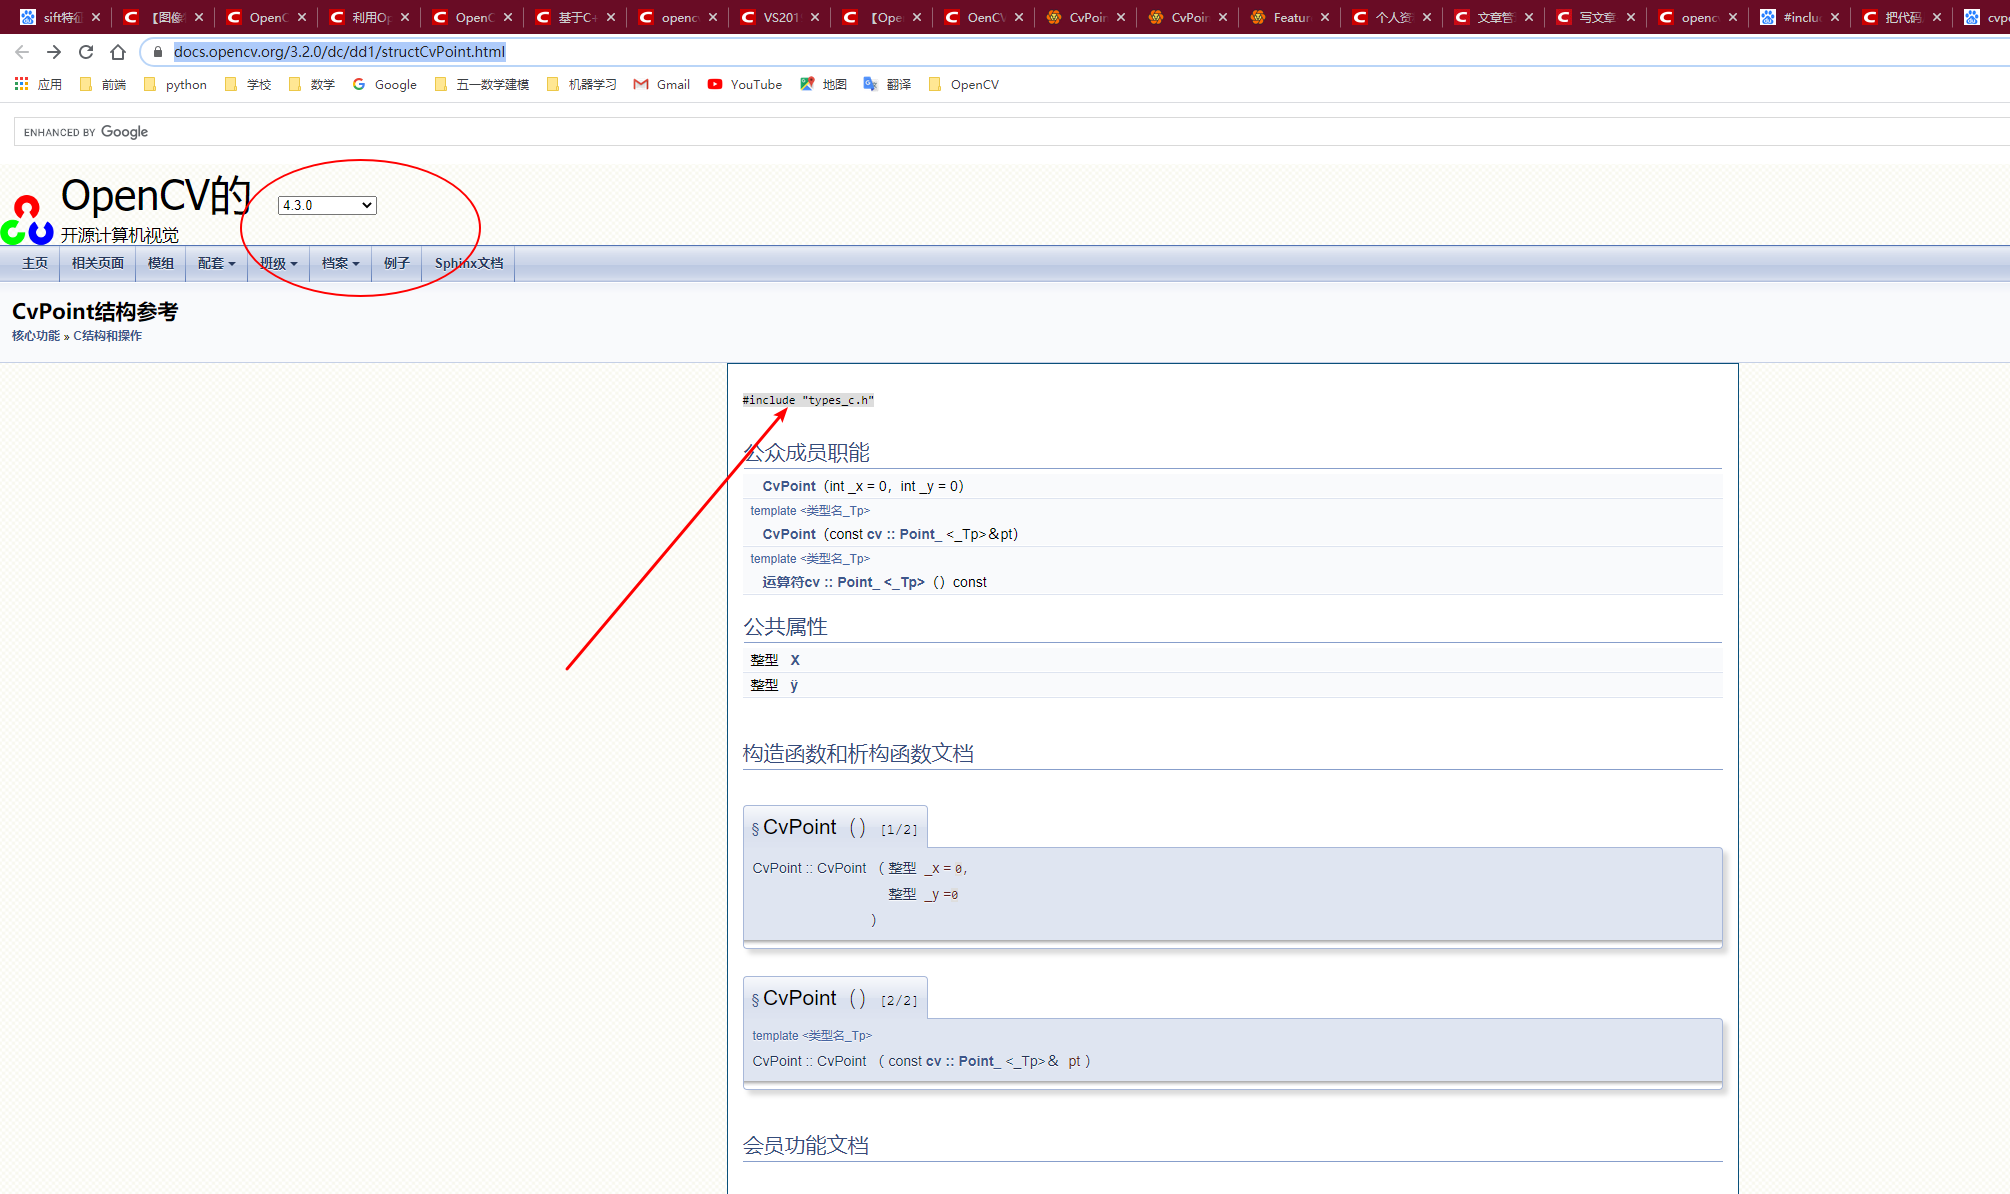Click the home icon in toolbar
2010x1194 pixels.
[118, 52]
